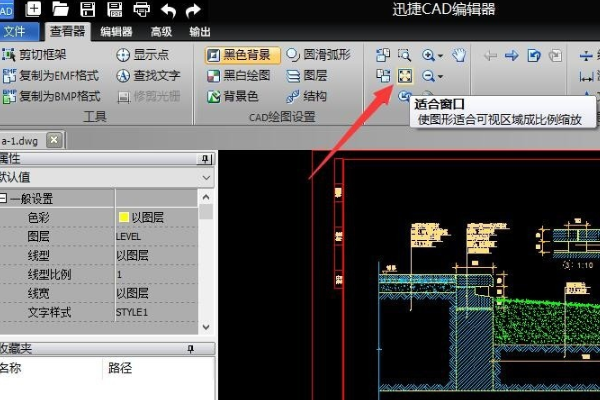The width and height of the screenshot is (600, 400).
Task: Click the 线型 value field
Action: click(x=156, y=255)
